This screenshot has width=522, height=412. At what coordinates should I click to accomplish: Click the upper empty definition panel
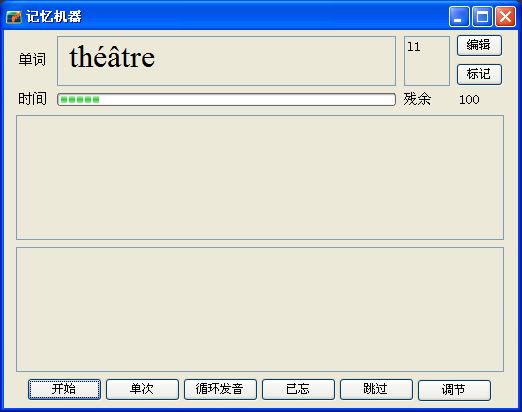tap(260, 177)
